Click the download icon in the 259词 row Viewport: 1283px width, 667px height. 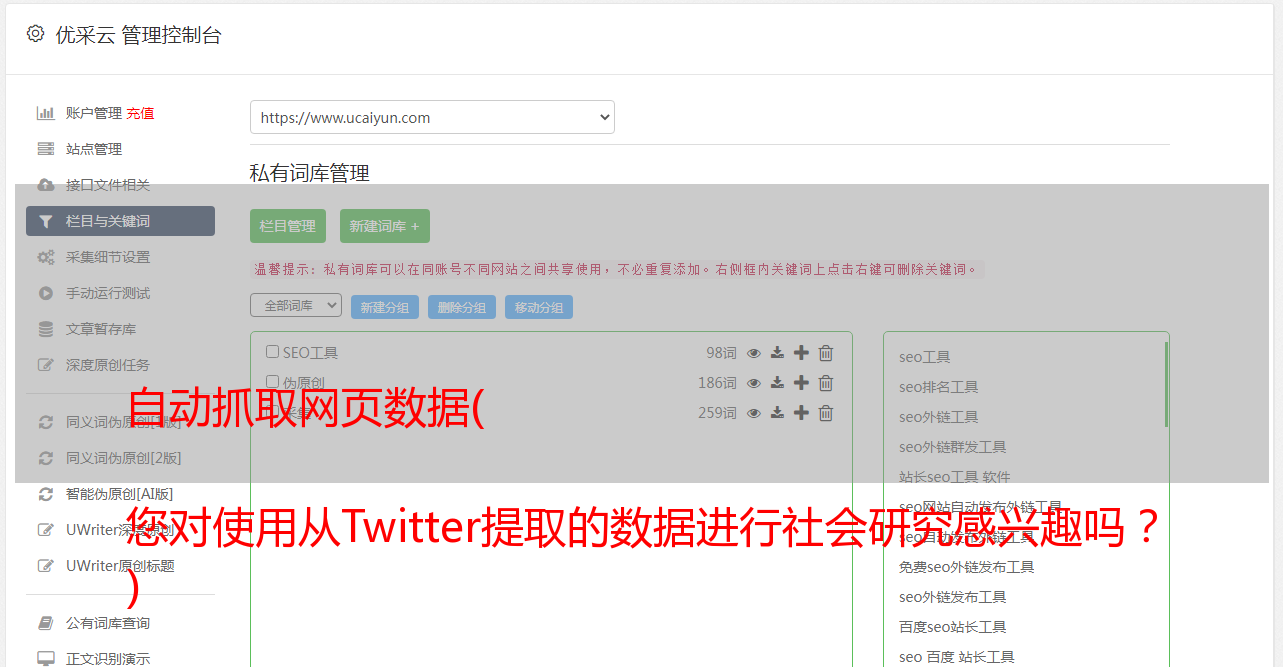(777, 413)
